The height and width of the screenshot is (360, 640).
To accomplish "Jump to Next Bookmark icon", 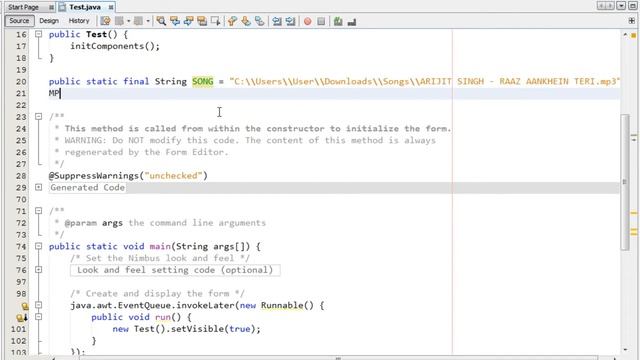I will click(x=246, y=21).
